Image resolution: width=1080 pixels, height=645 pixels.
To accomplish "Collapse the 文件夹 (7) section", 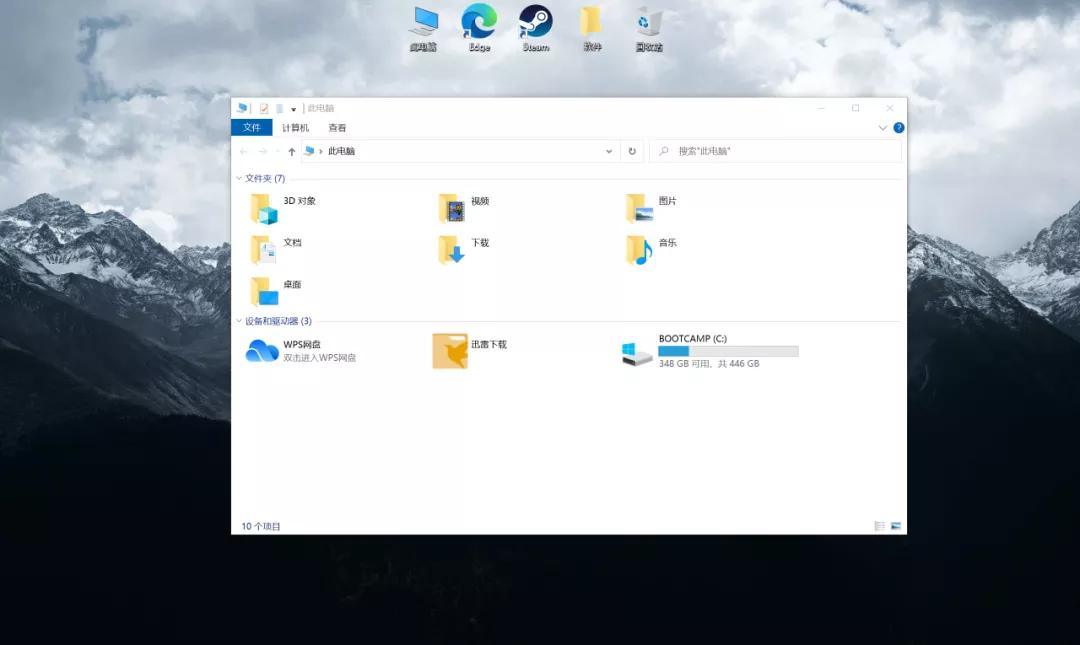I will tap(240, 177).
